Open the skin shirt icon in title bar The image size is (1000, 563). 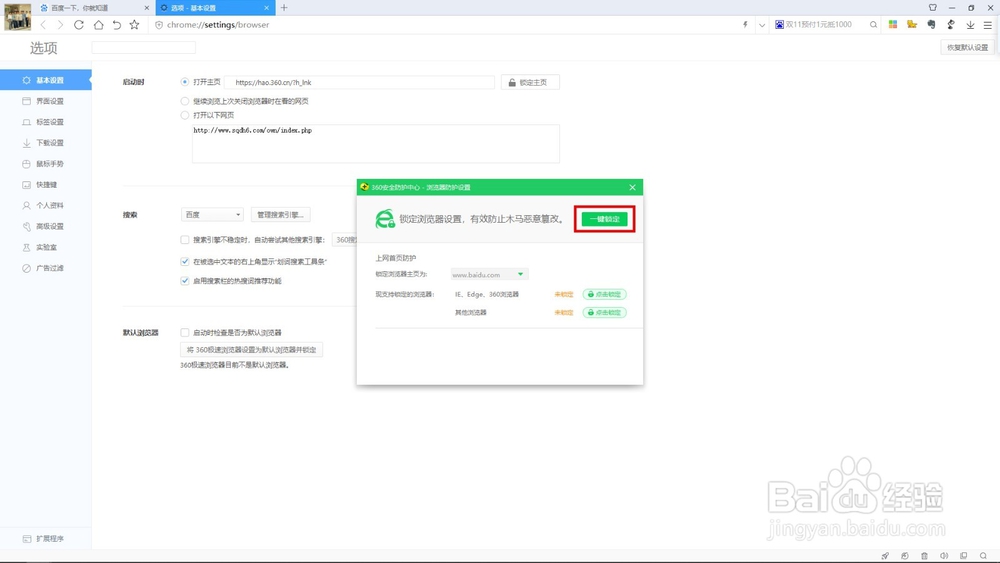[932, 8]
